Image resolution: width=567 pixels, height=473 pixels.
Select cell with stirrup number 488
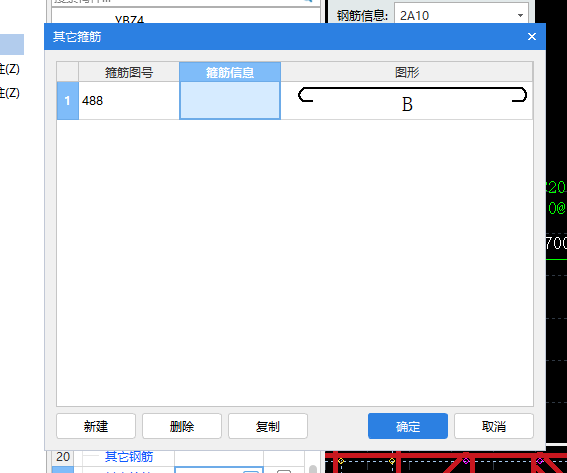pos(129,101)
